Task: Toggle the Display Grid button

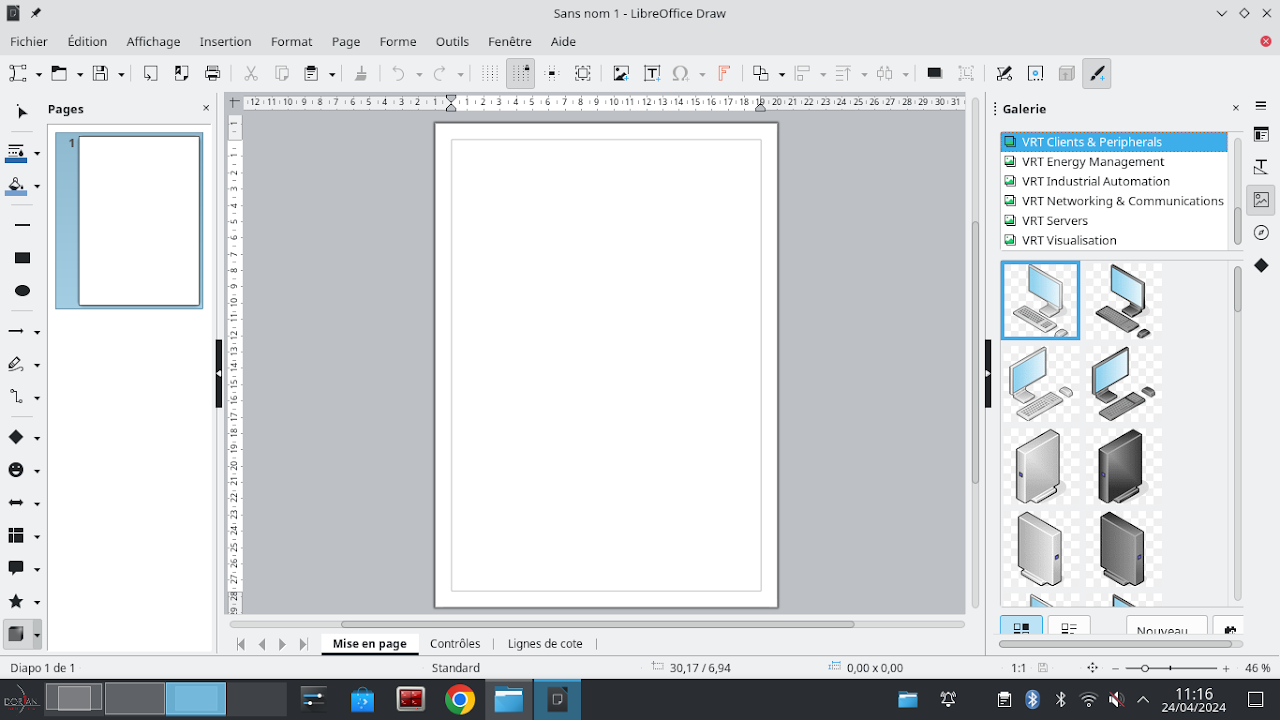Action: tap(489, 73)
